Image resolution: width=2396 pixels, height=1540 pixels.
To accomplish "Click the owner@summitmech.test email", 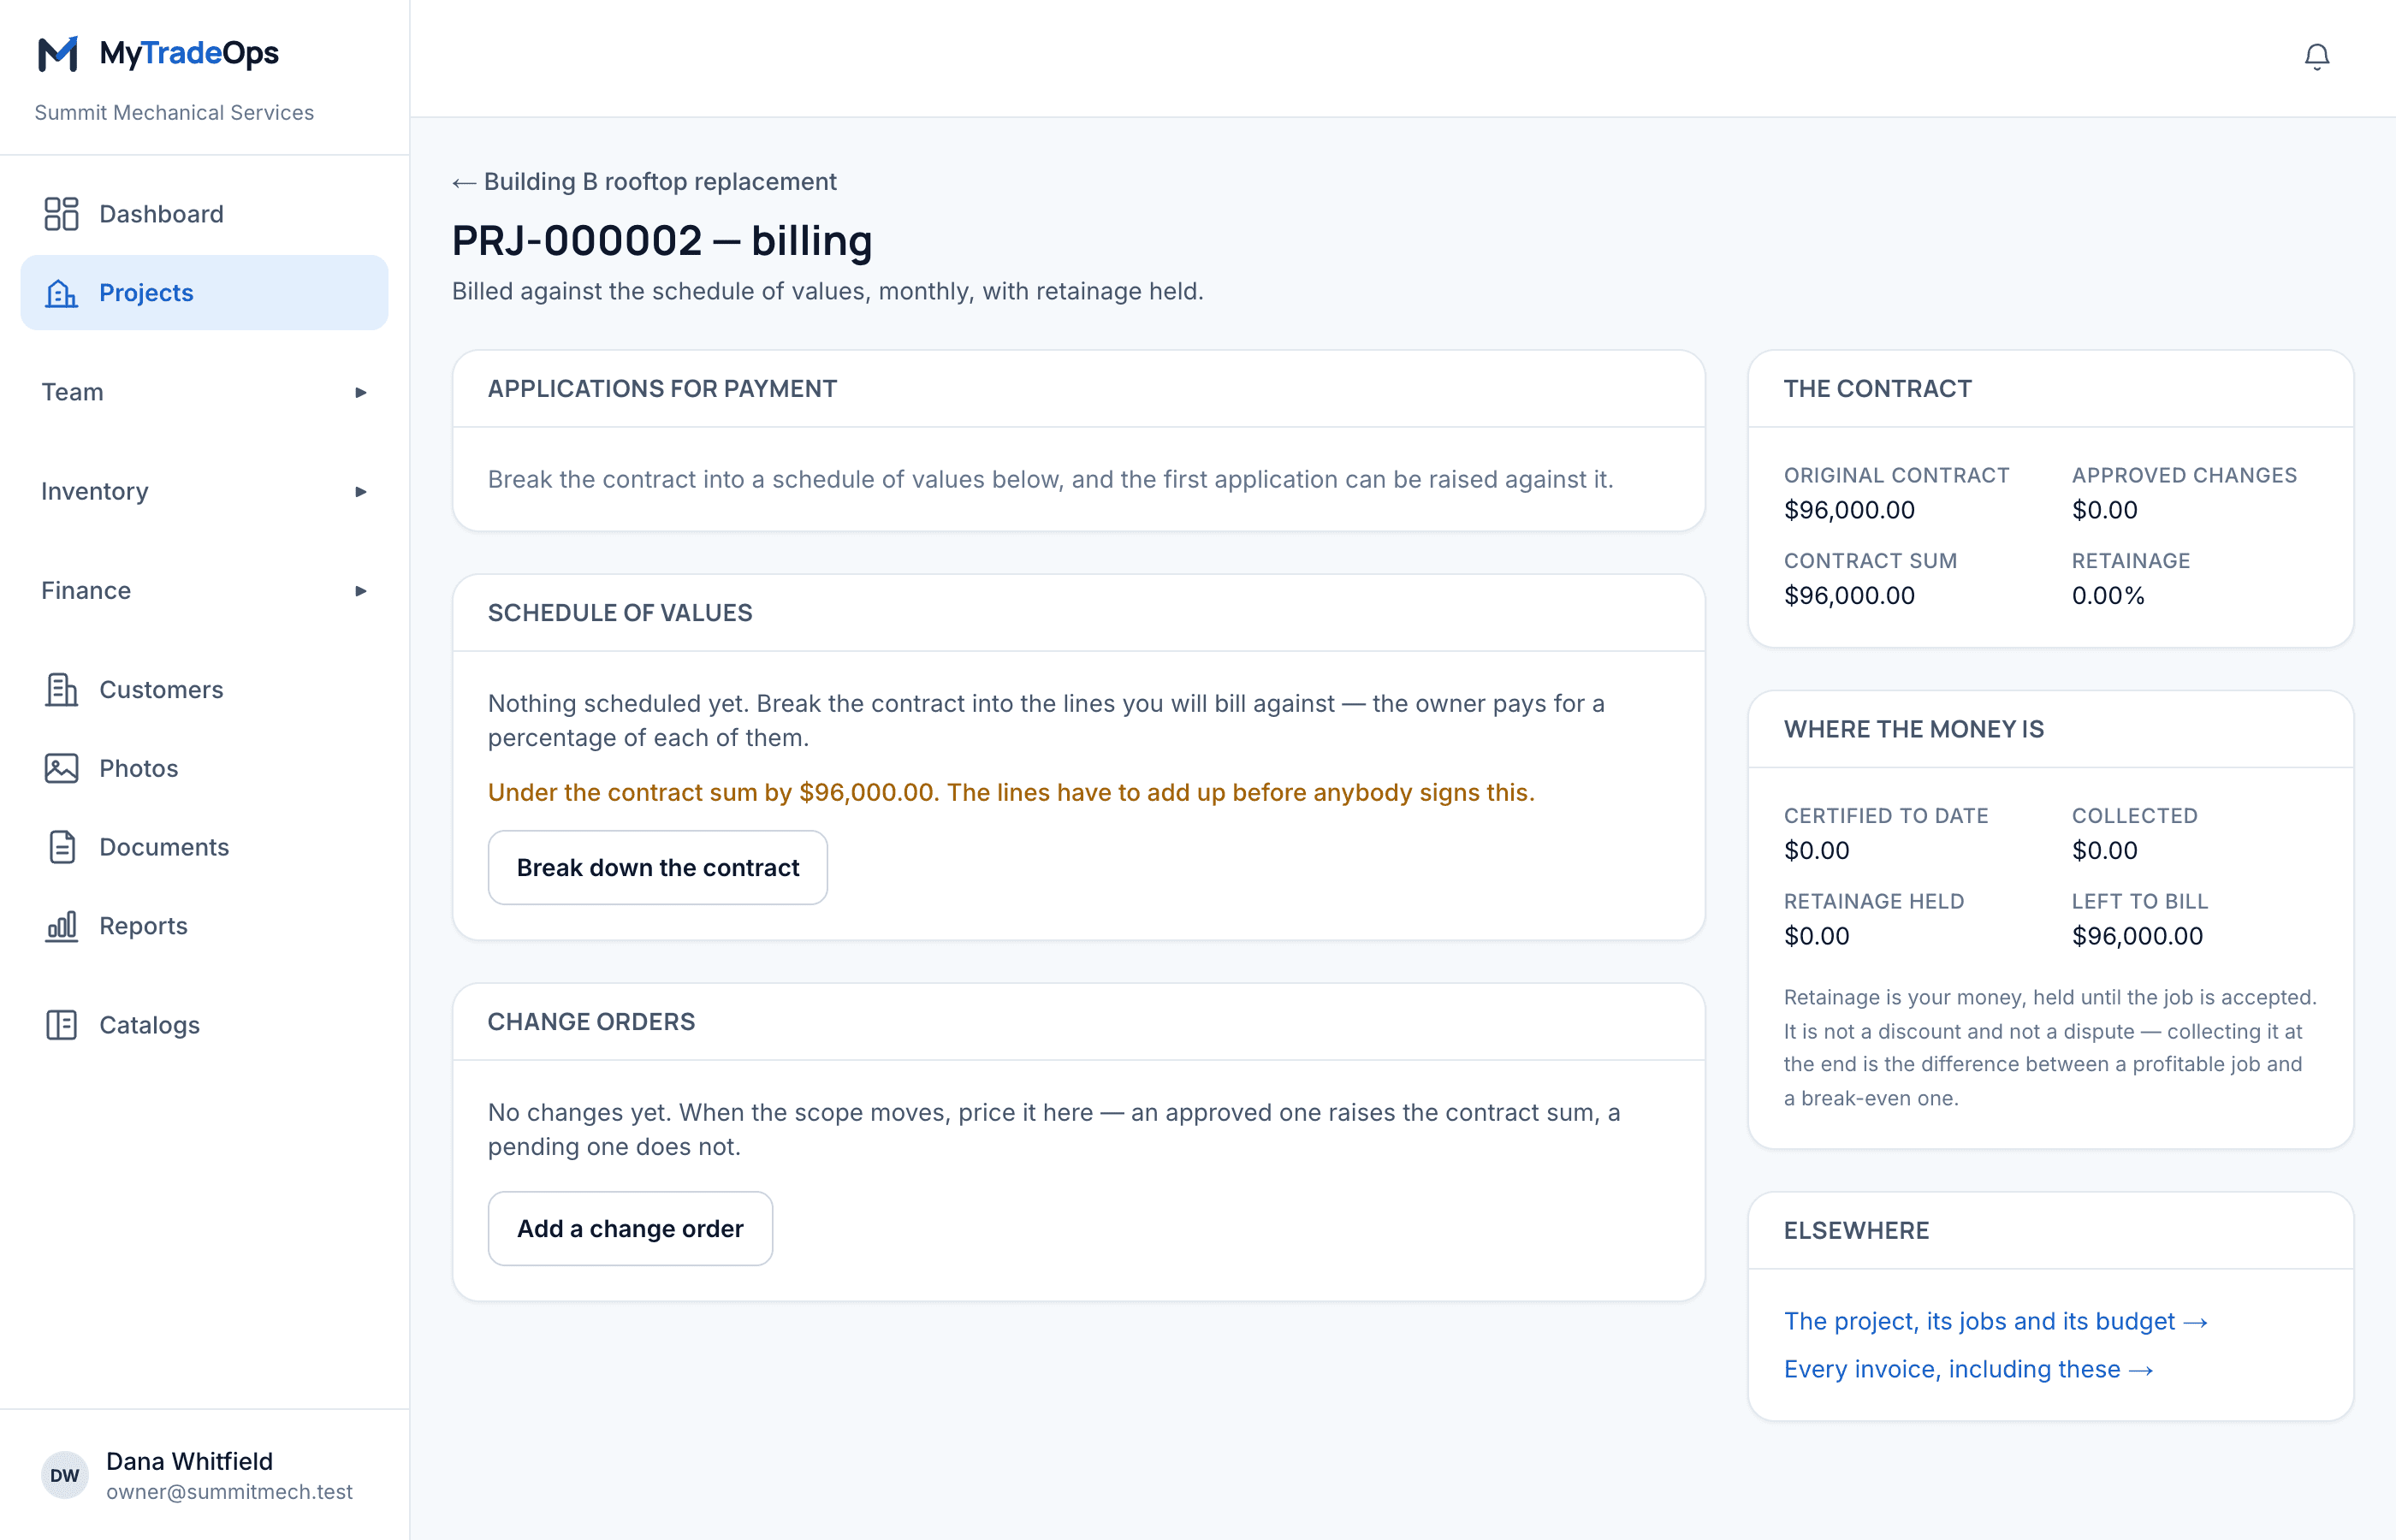I will [229, 1492].
